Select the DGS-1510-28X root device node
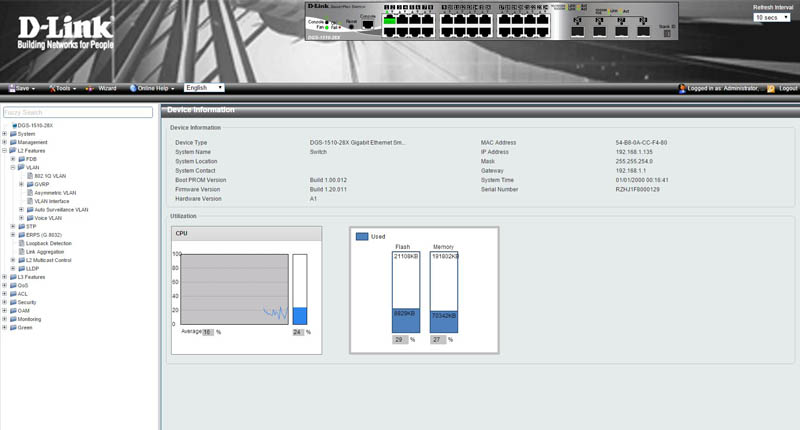 34,125
